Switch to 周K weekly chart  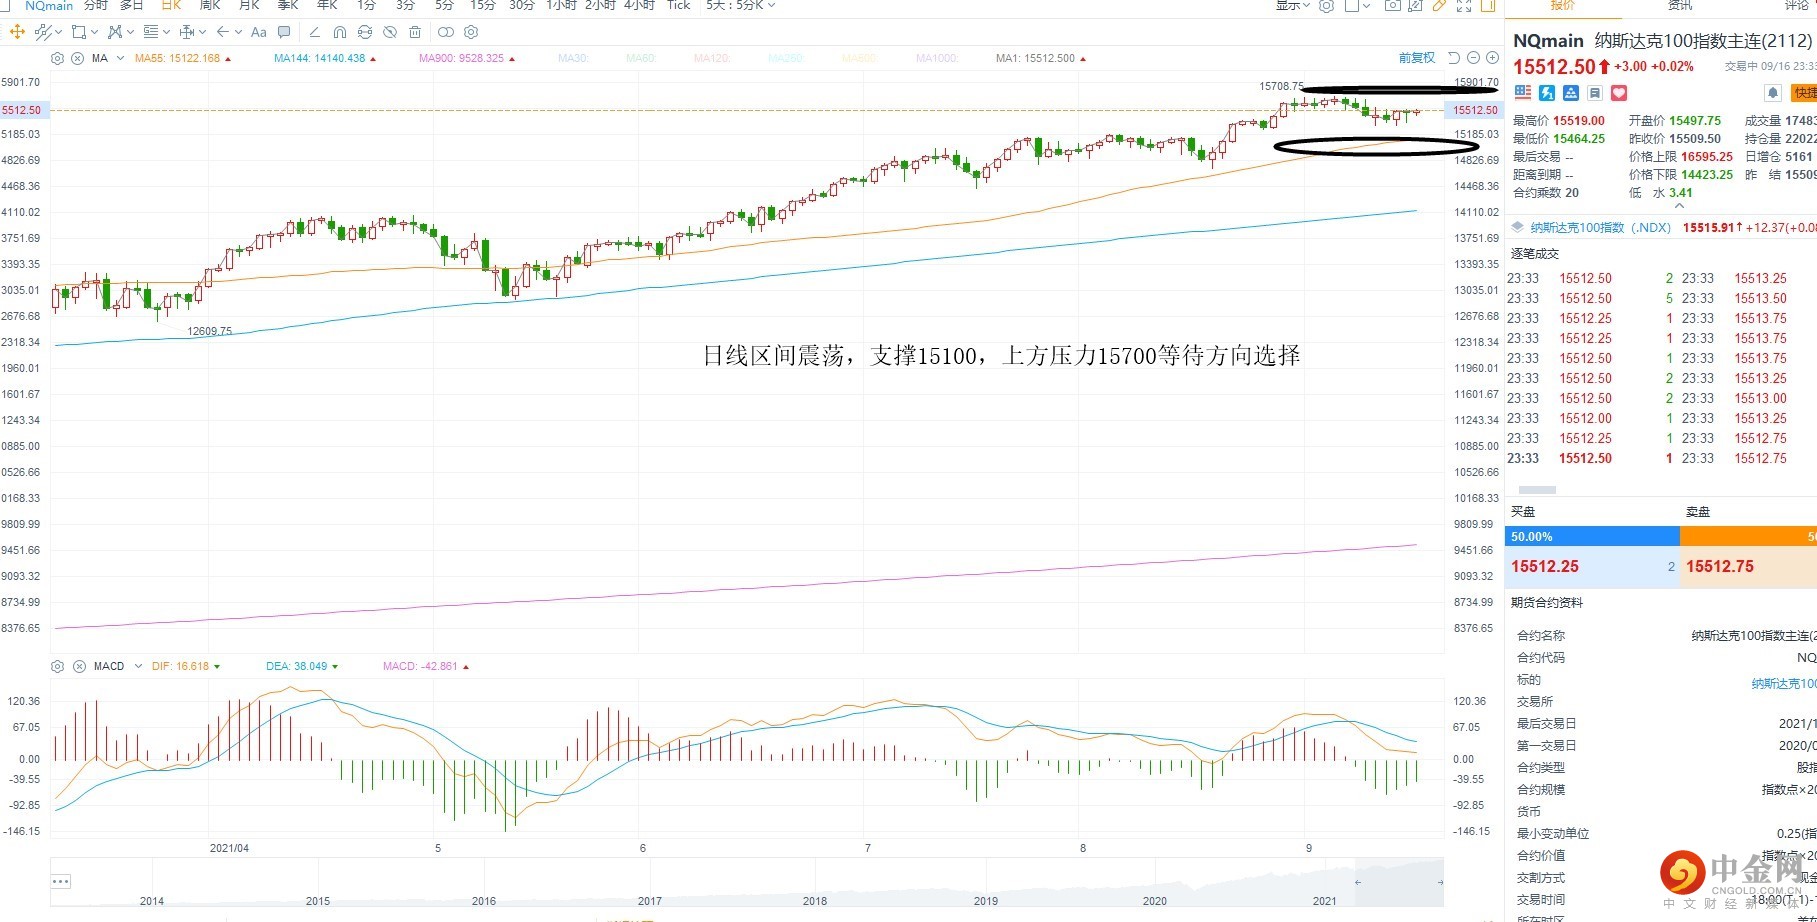(x=210, y=6)
